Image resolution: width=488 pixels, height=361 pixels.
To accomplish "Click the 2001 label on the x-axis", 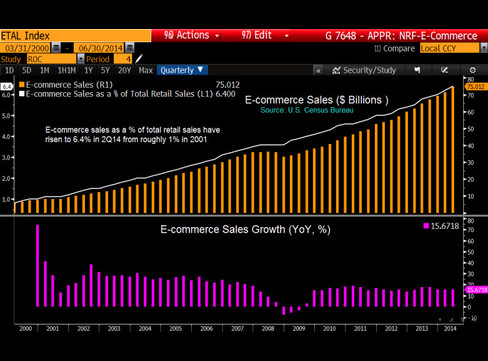I will pos(52,329).
